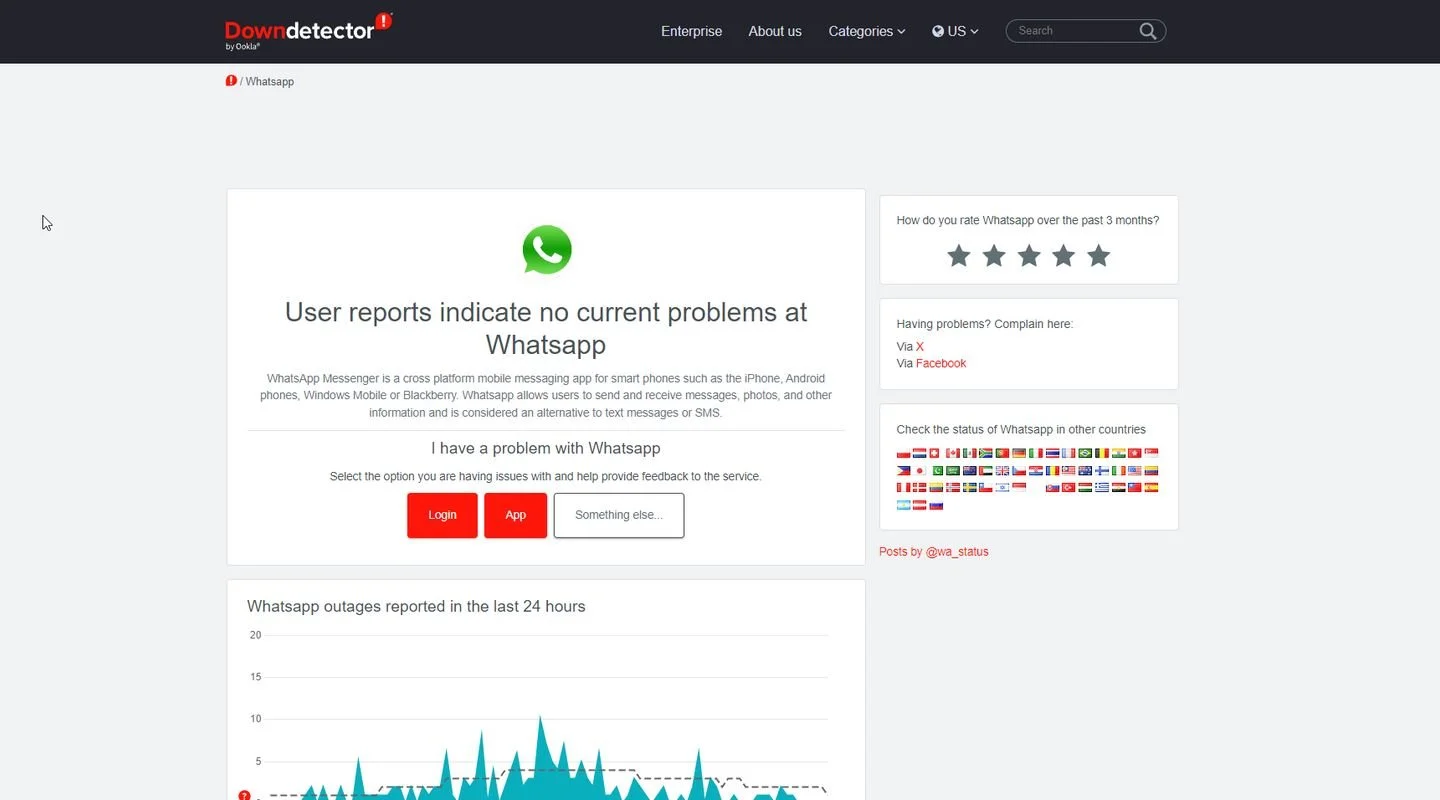Select the Pakistan flag
Image resolution: width=1440 pixels, height=800 pixels.
pyautogui.click(x=938, y=471)
